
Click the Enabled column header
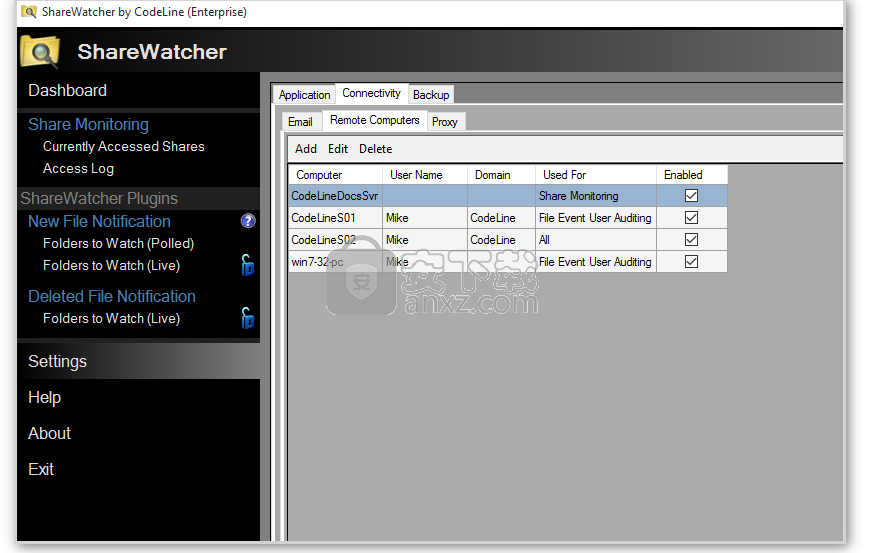coord(692,175)
